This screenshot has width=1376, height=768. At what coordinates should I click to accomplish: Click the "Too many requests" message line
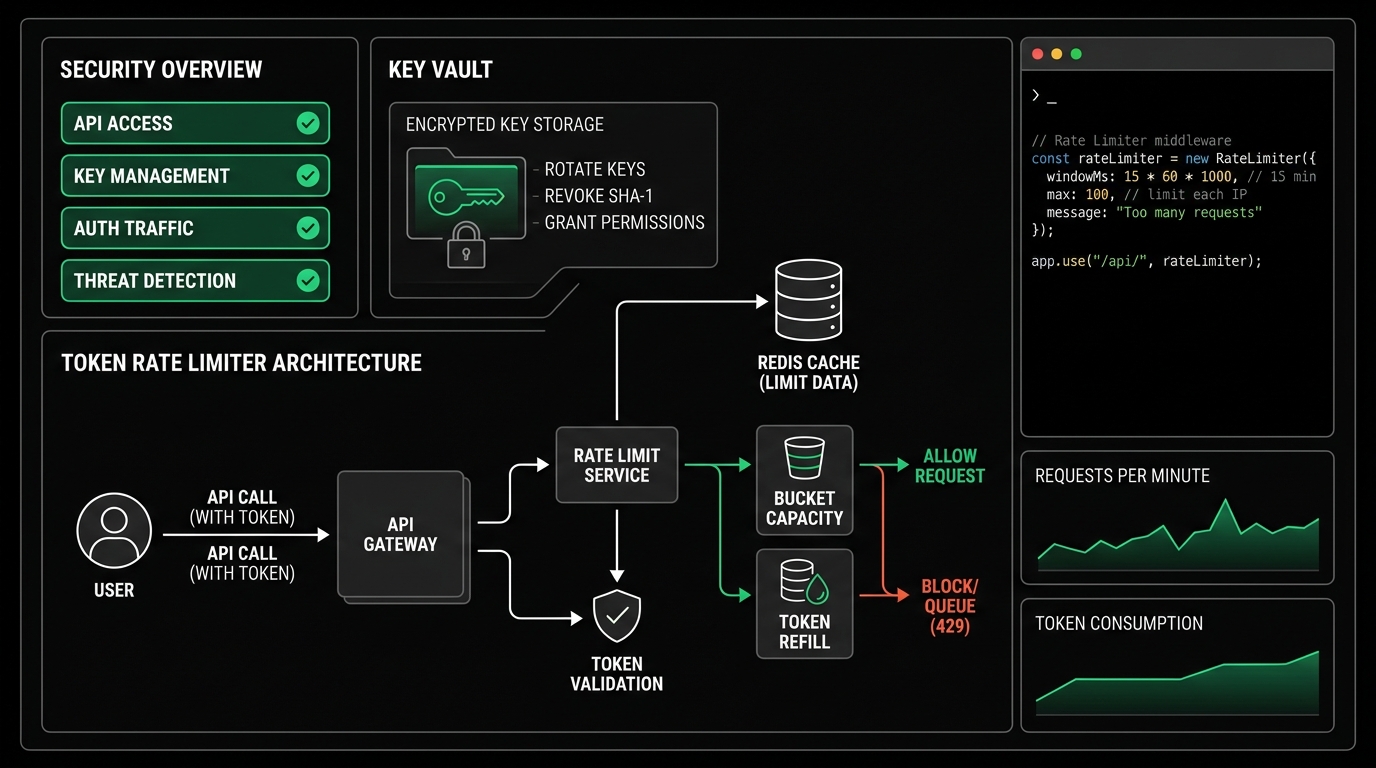pos(1154,212)
